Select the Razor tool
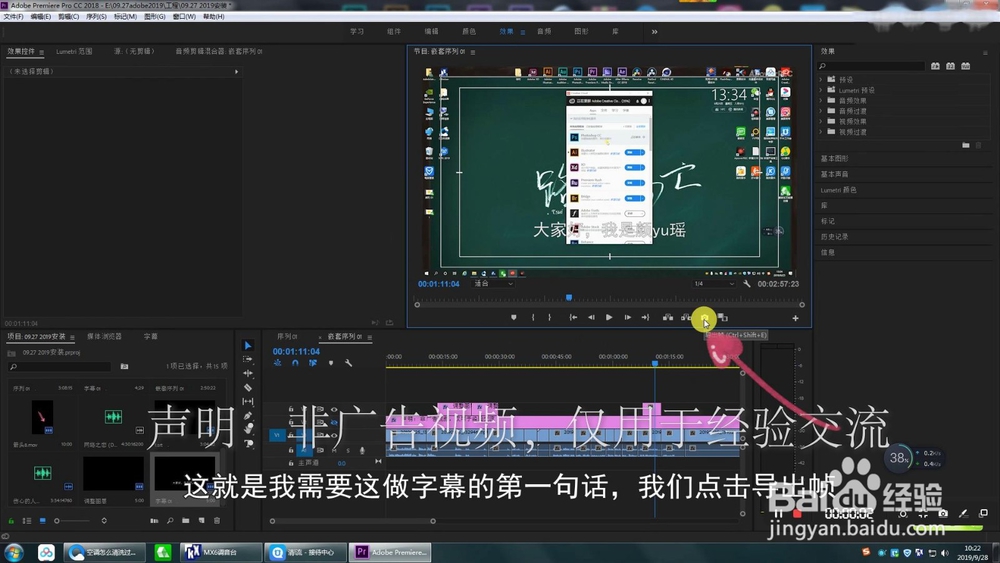The height and width of the screenshot is (563, 1000). (x=248, y=388)
